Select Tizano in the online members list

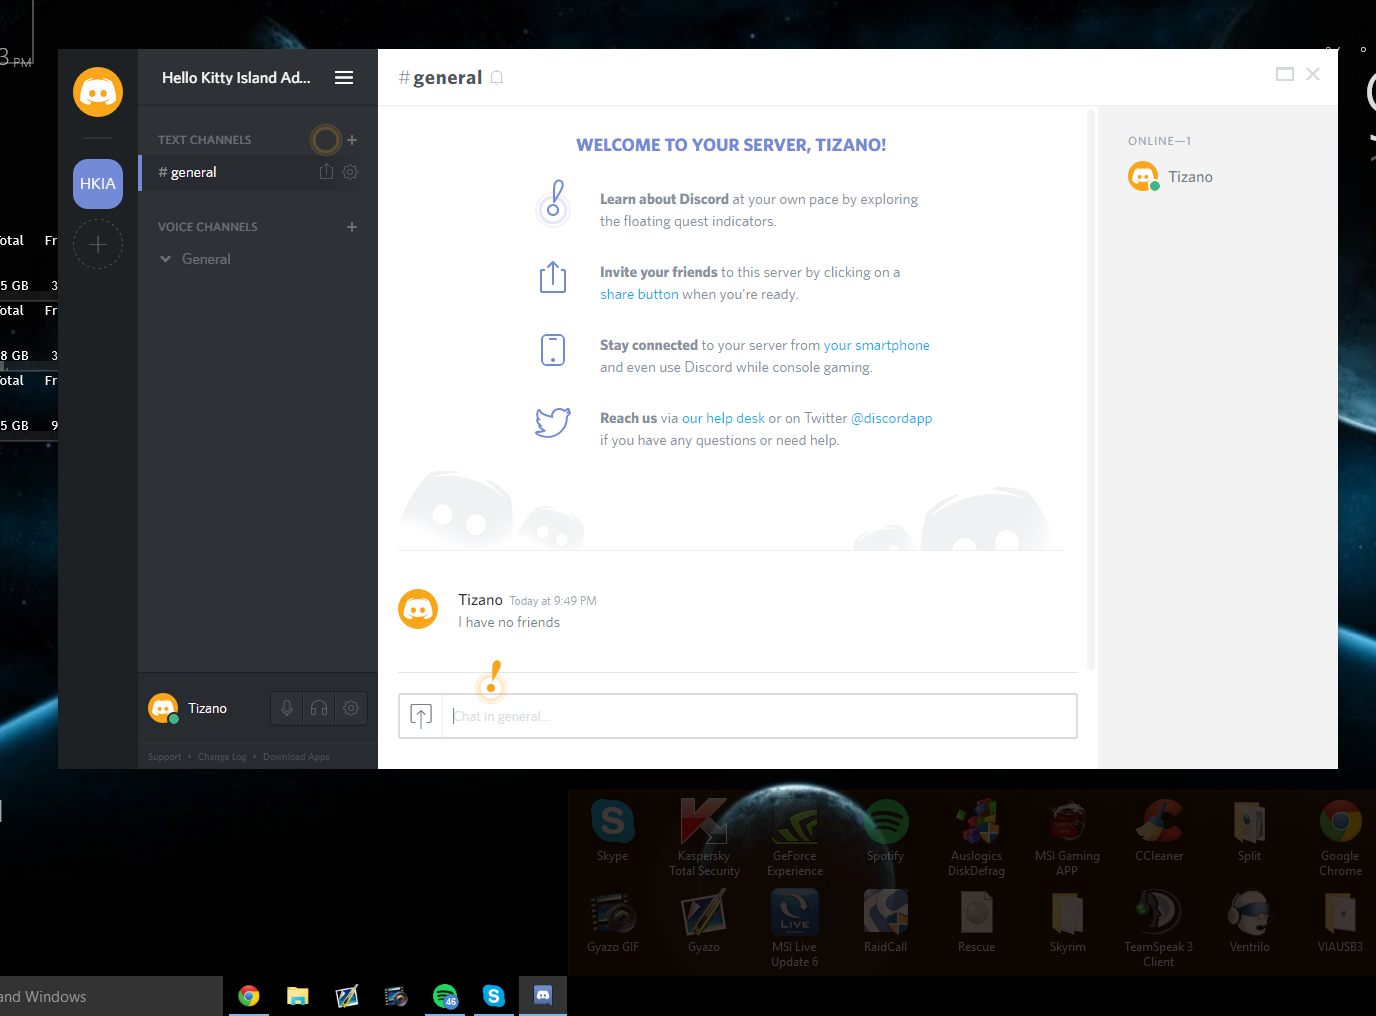click(x=1218, y=177)
